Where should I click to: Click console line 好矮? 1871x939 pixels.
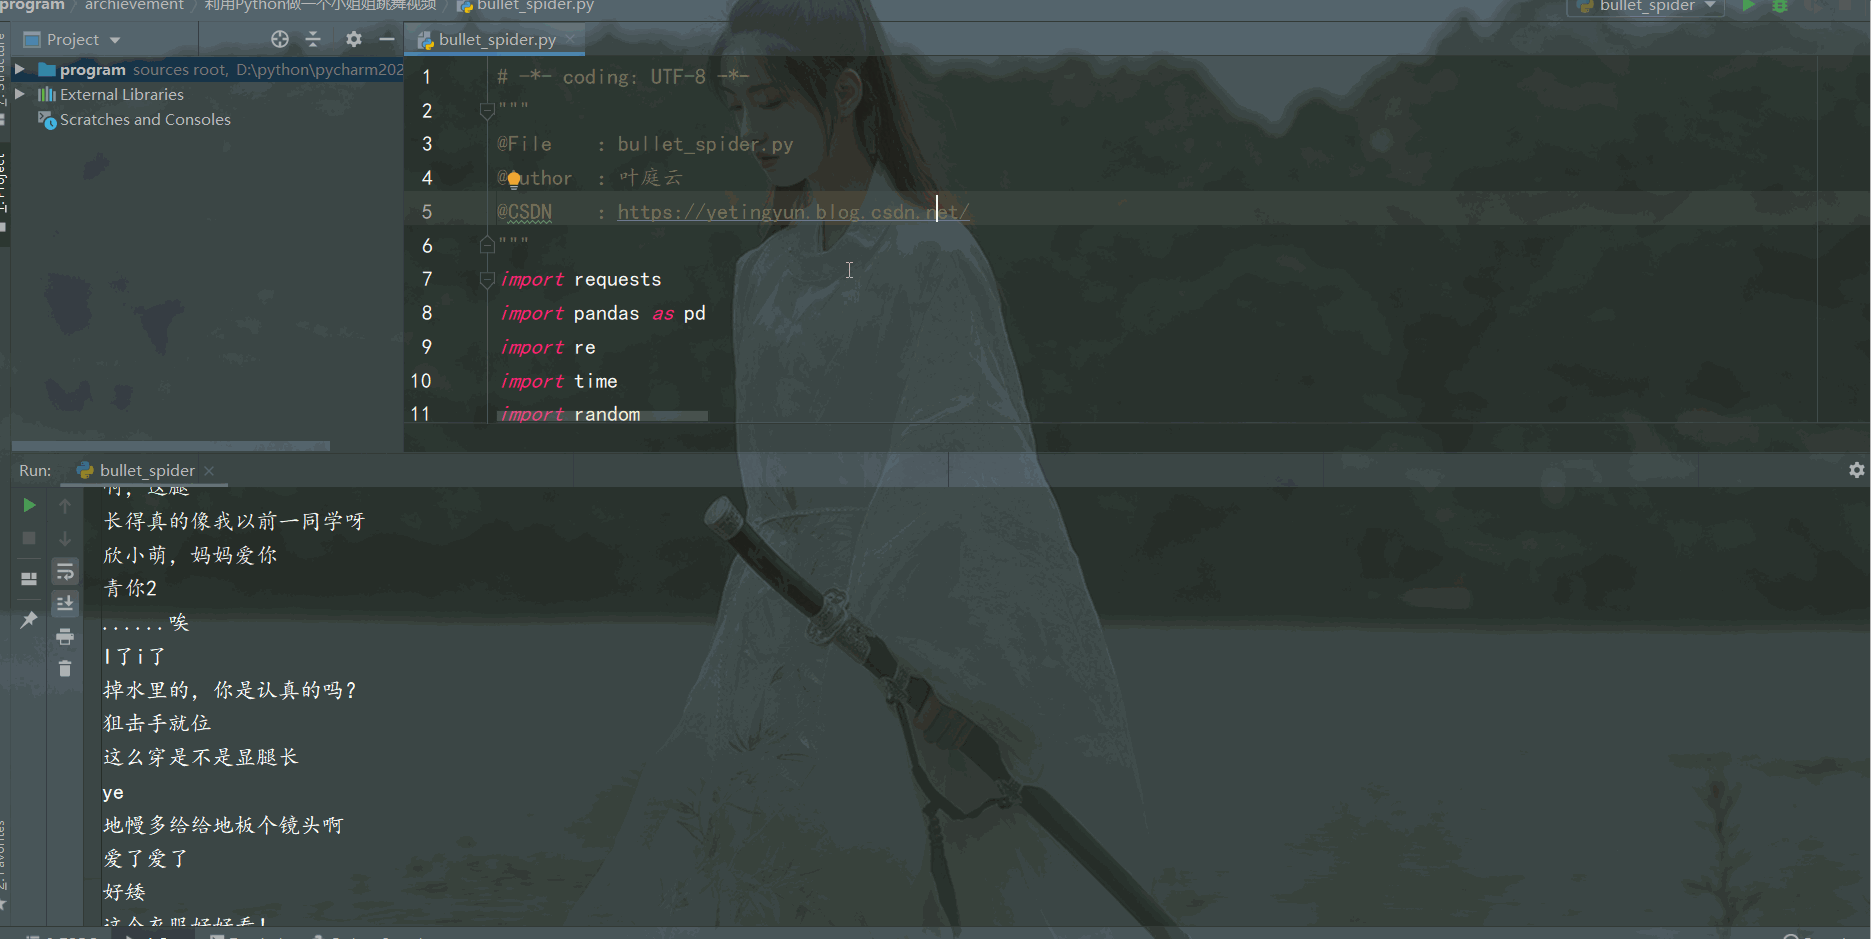coord(124,892)
